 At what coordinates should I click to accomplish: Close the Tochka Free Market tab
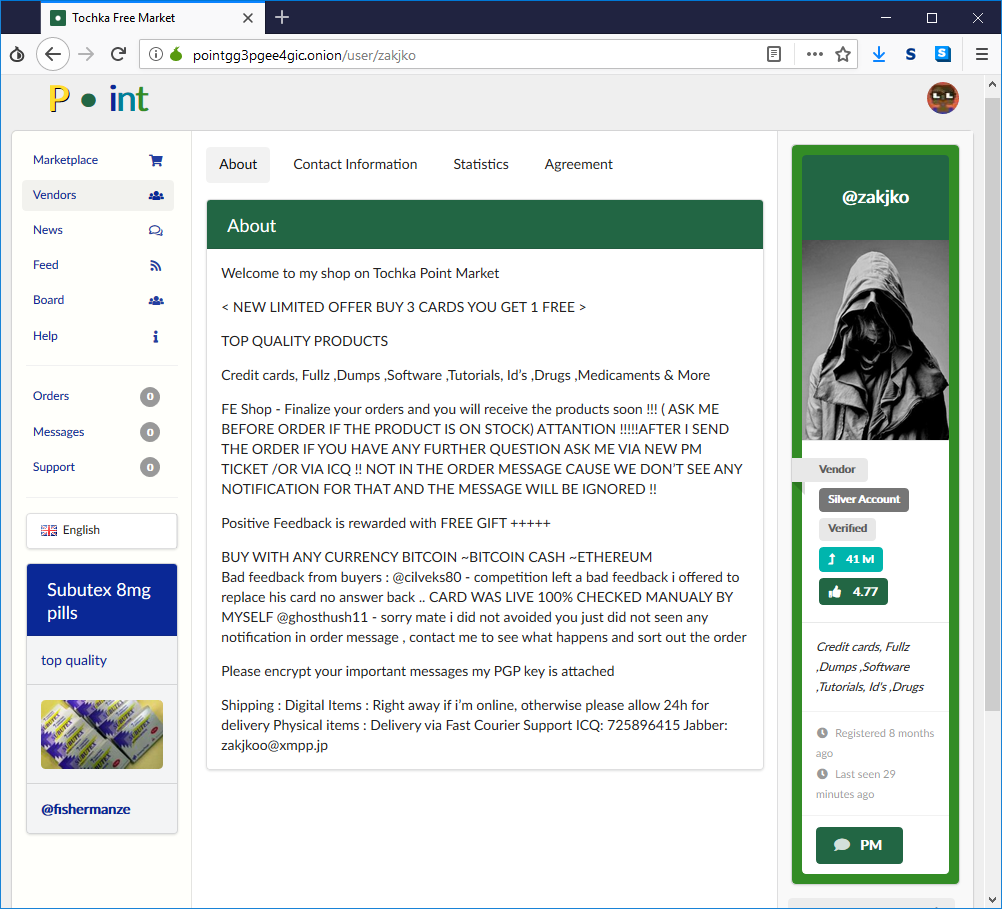pyautogui.click(x=248, y=18)
